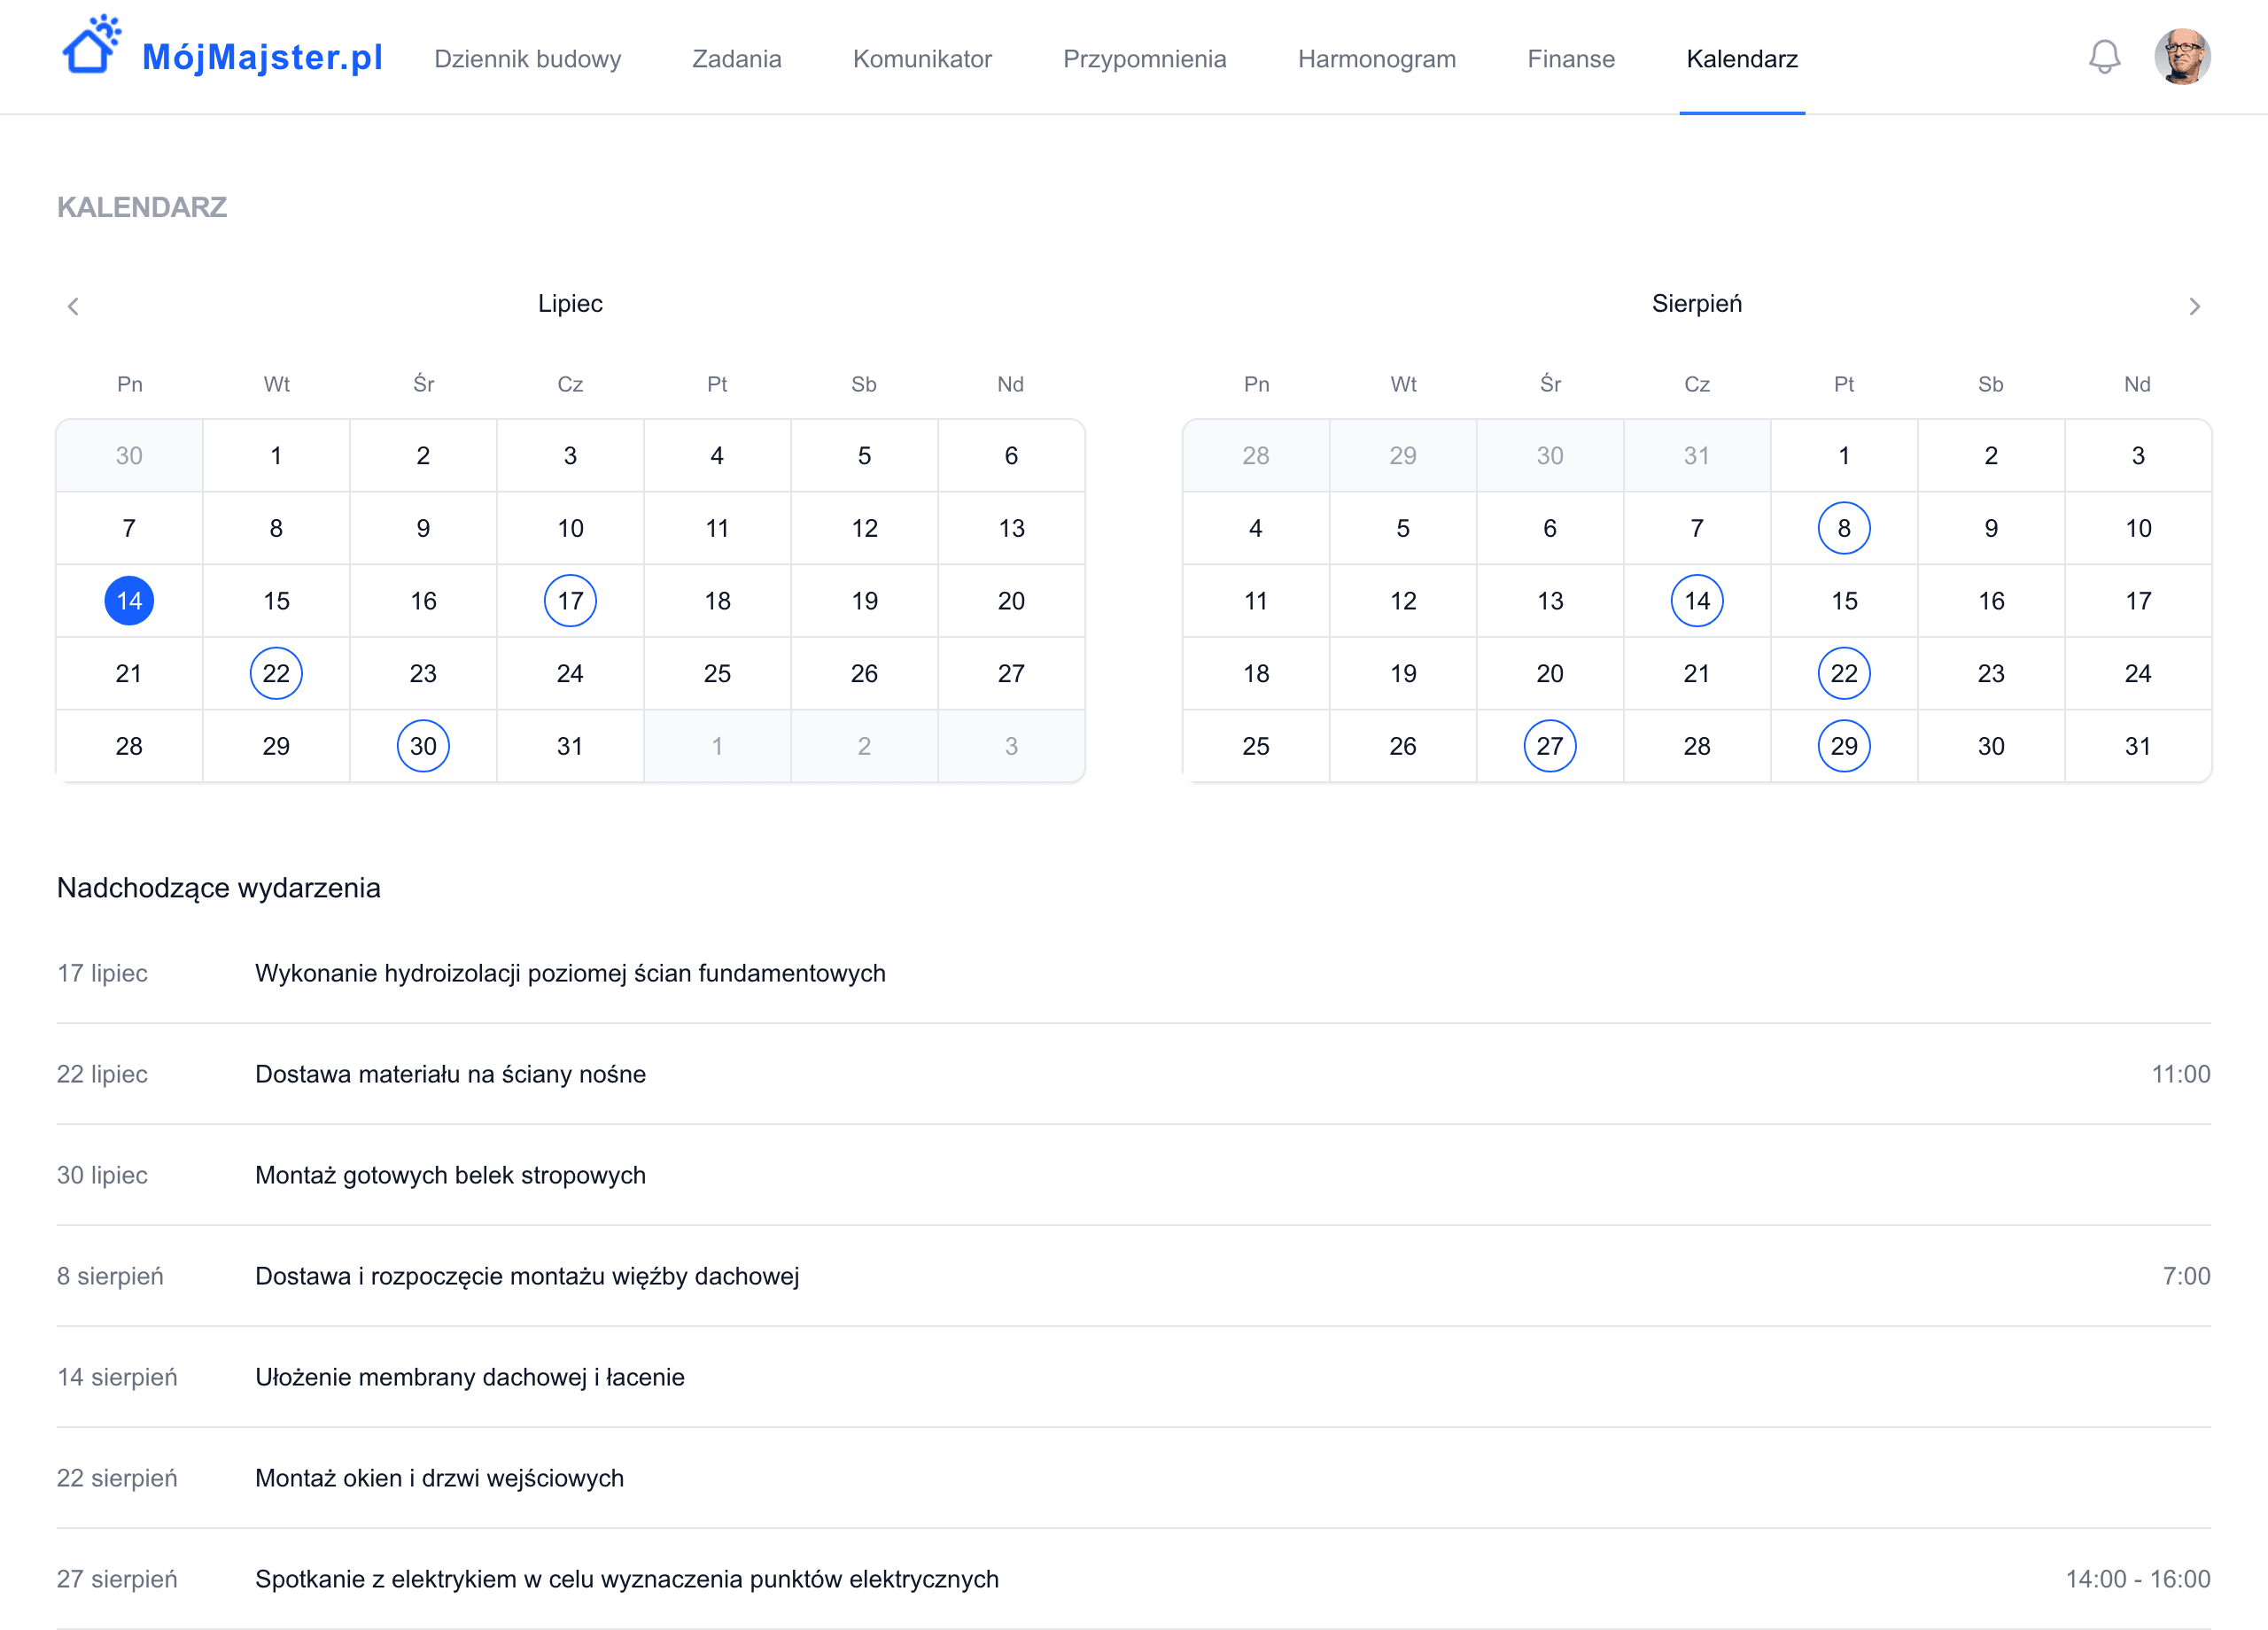Select highlighted July 14 in calendar
This screenshot has width=2268, height=1630.
tap(129, 601)
